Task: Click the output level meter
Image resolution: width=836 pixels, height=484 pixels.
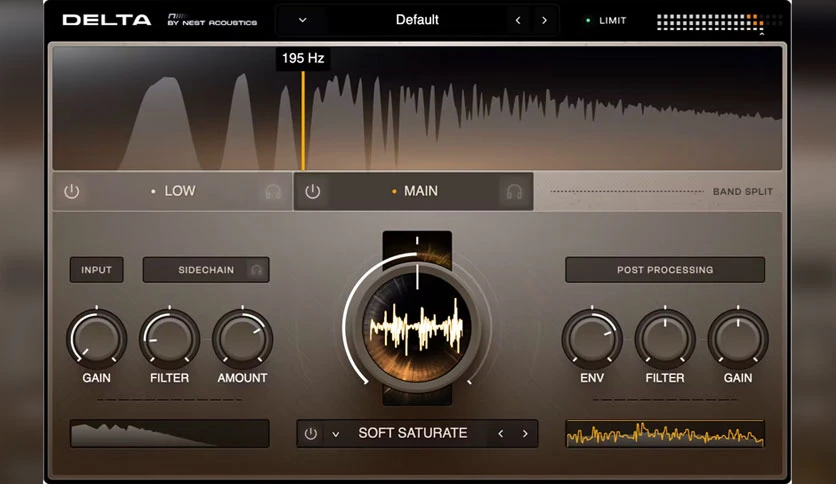Action: coord(719,22)
